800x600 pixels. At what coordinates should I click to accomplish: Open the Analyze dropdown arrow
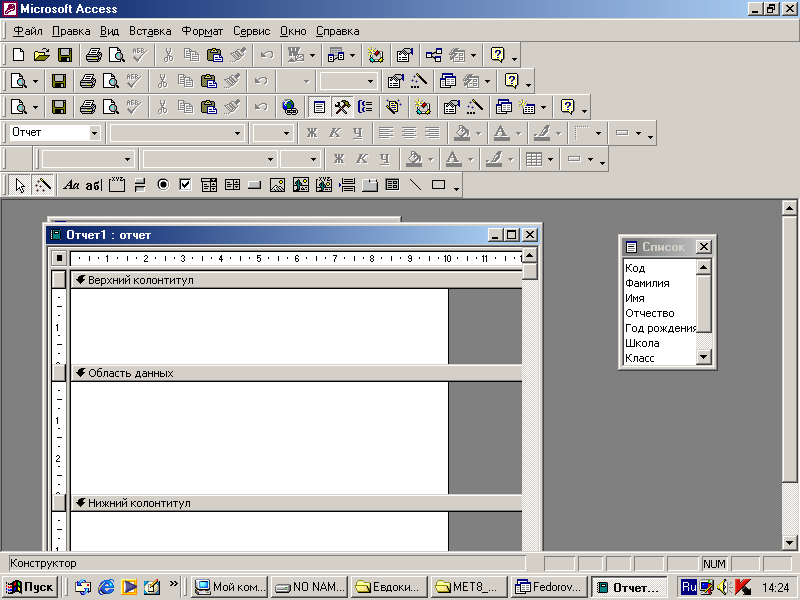click(353, 55)
